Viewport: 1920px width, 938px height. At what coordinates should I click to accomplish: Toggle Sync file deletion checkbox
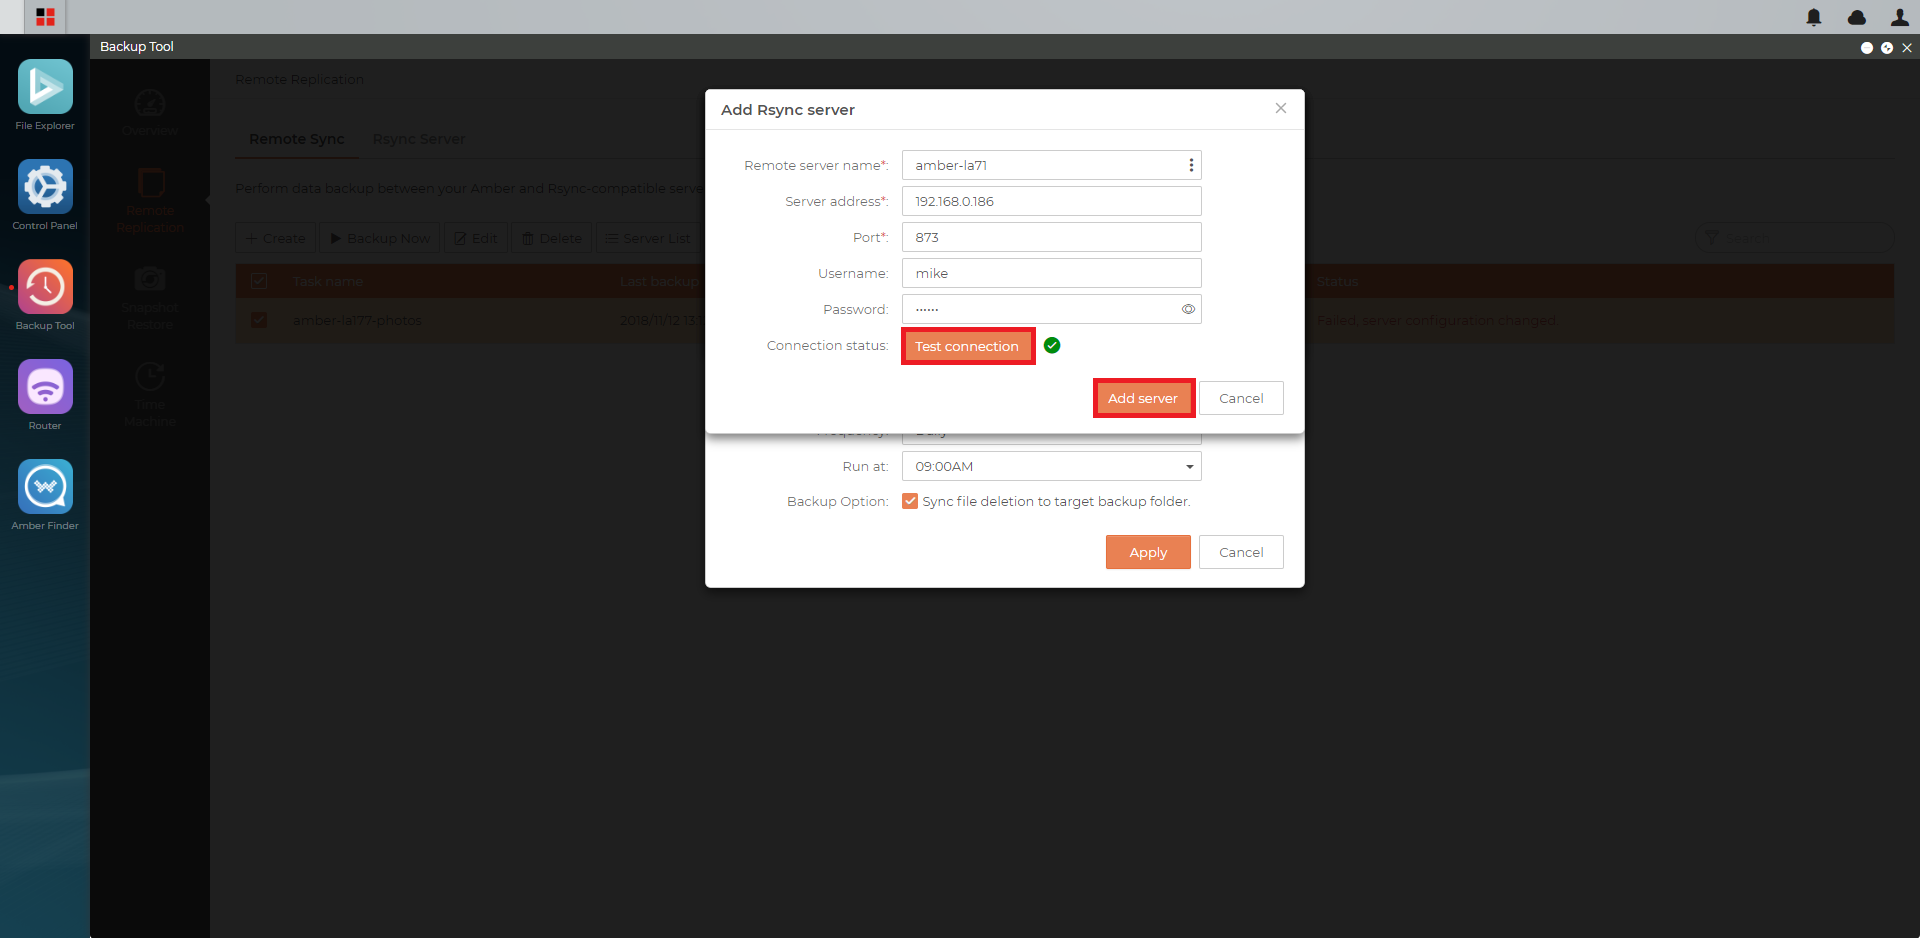click(910, 501)
